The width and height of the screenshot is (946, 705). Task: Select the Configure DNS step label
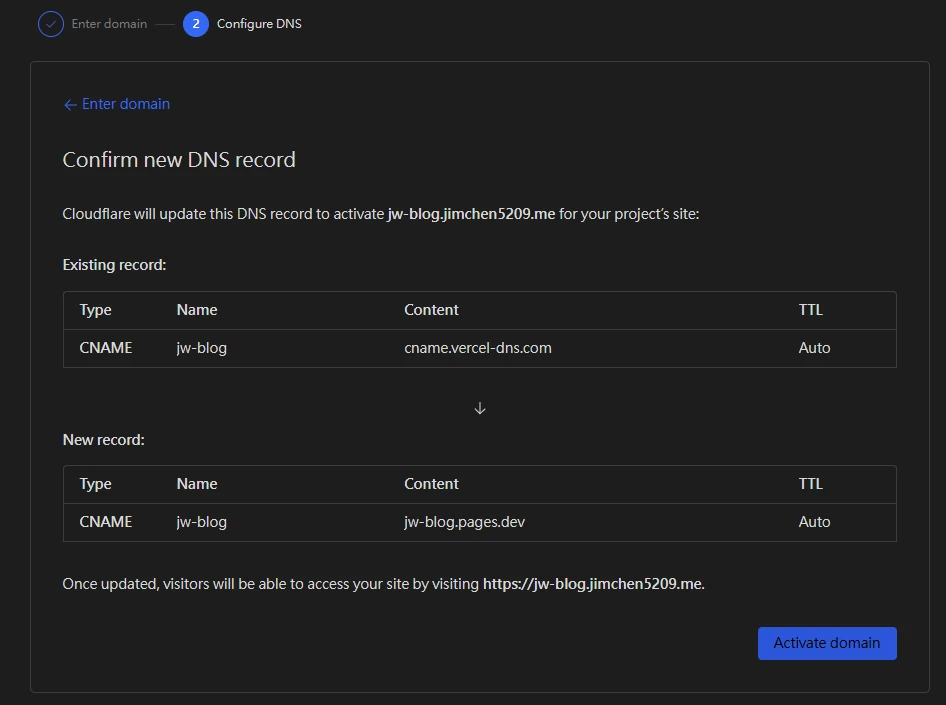coord(259,24)
